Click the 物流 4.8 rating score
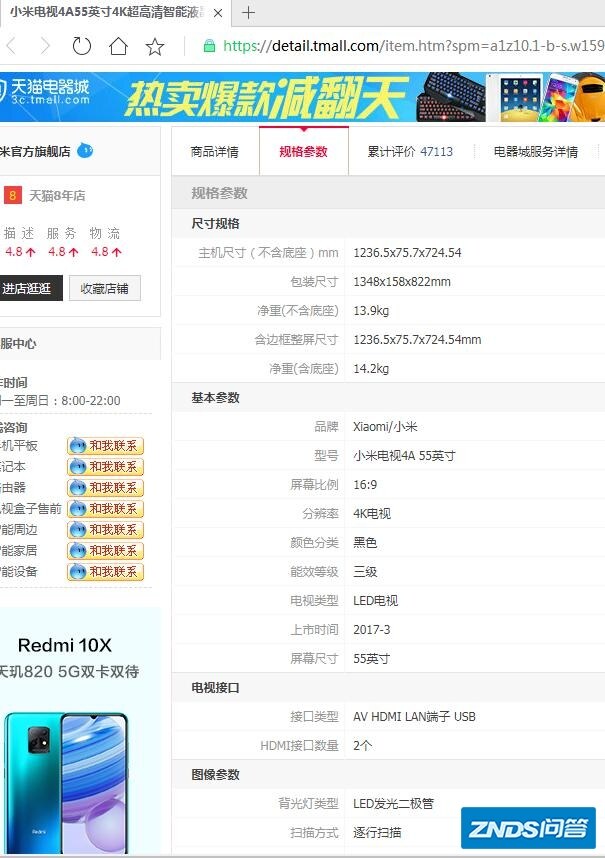This screenshot has width=605, height=858. point(106,252)
